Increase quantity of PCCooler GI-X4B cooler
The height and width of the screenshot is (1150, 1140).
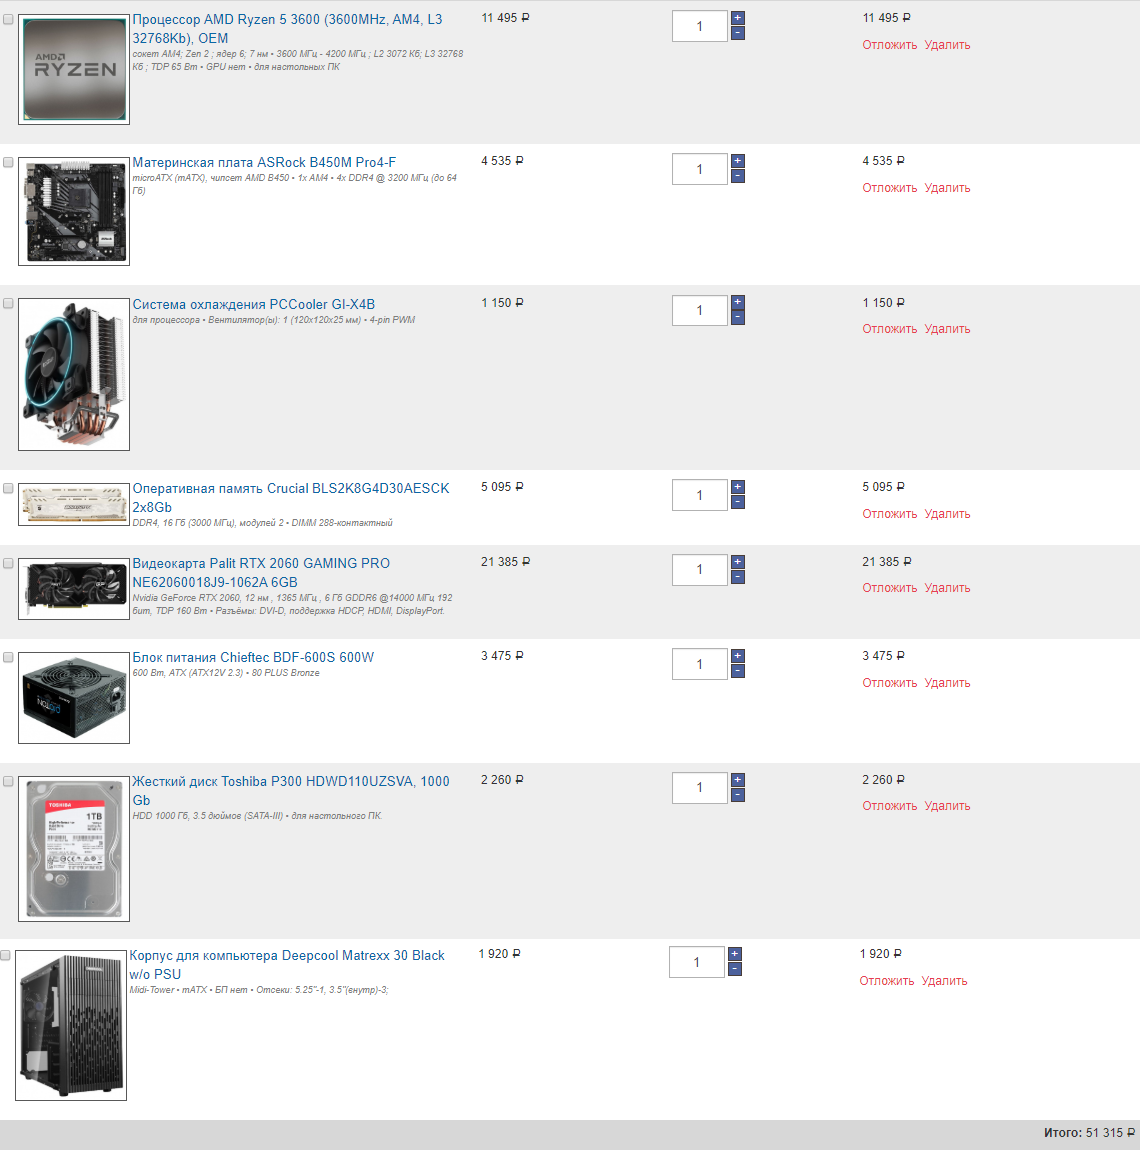click(x=737, y=302)
